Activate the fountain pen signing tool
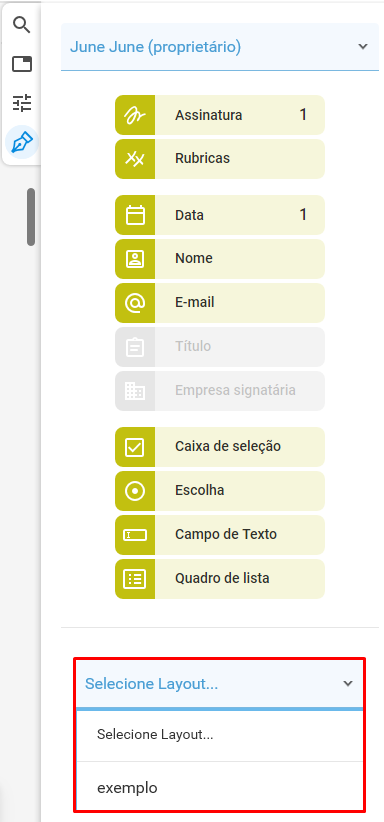 [22, 142]
